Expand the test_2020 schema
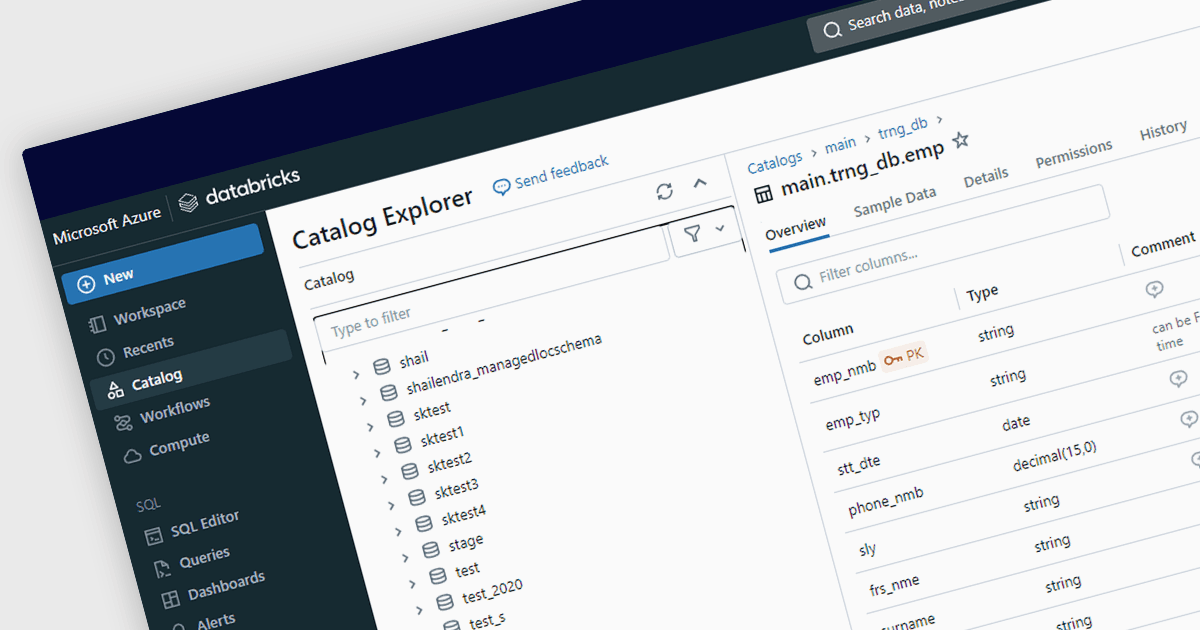Image resolution: width=1200 pixels, height=630 pixels. click(418, 610)
